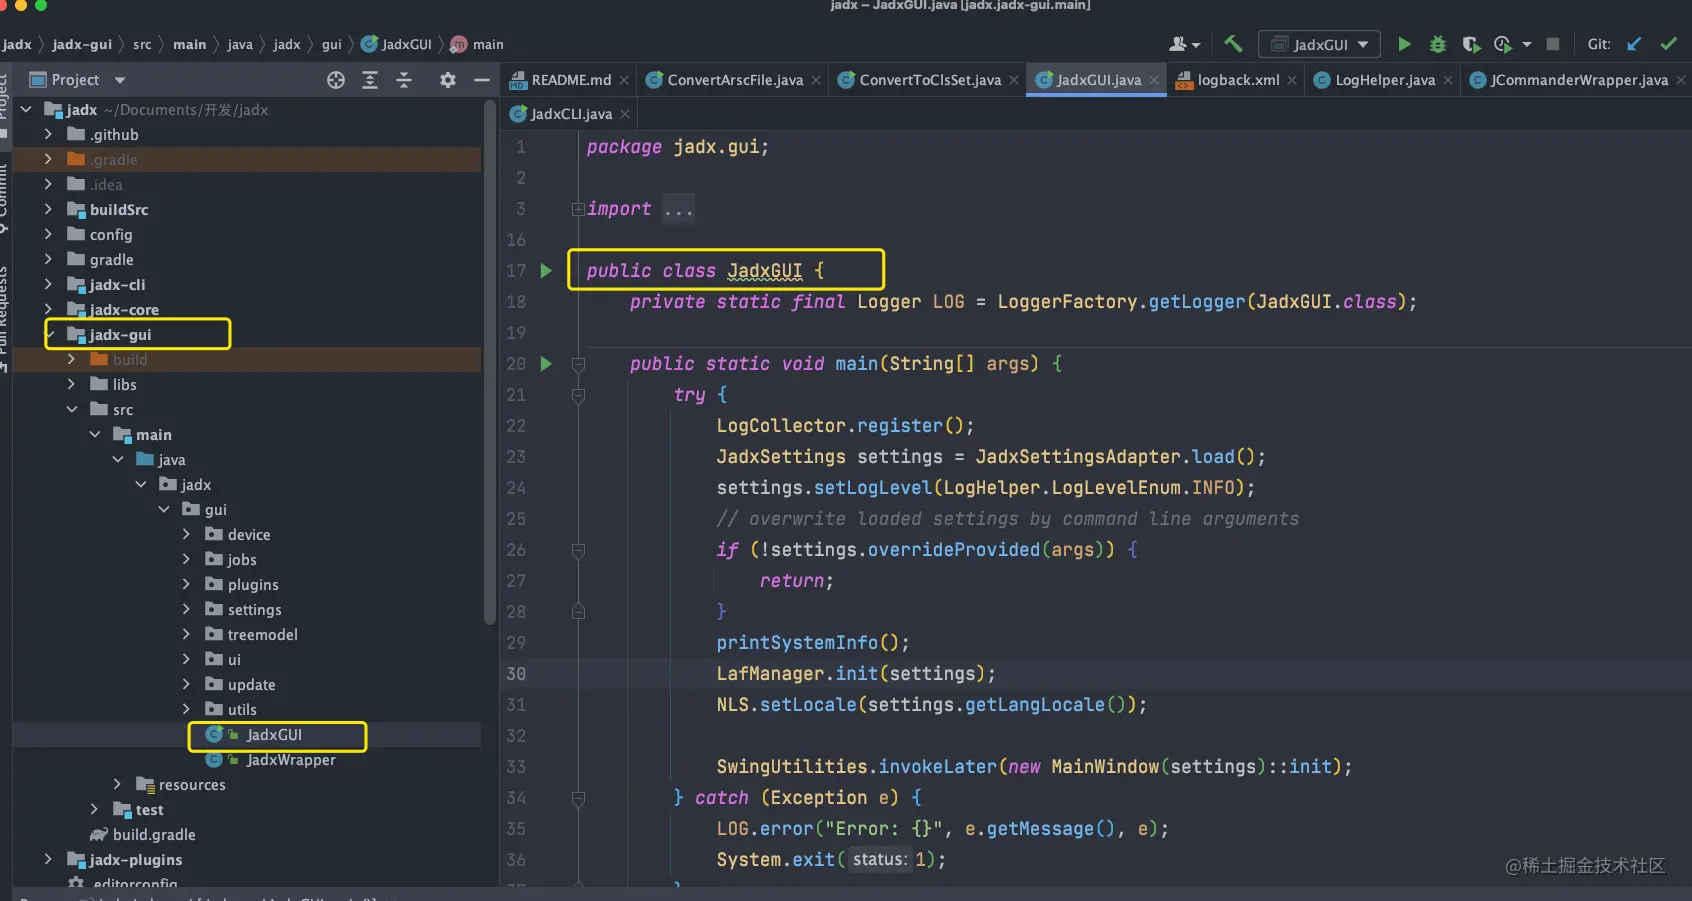Open the user account icon menu
The height and width of the screenshot is (901, 1692).
click(1184, 44)
